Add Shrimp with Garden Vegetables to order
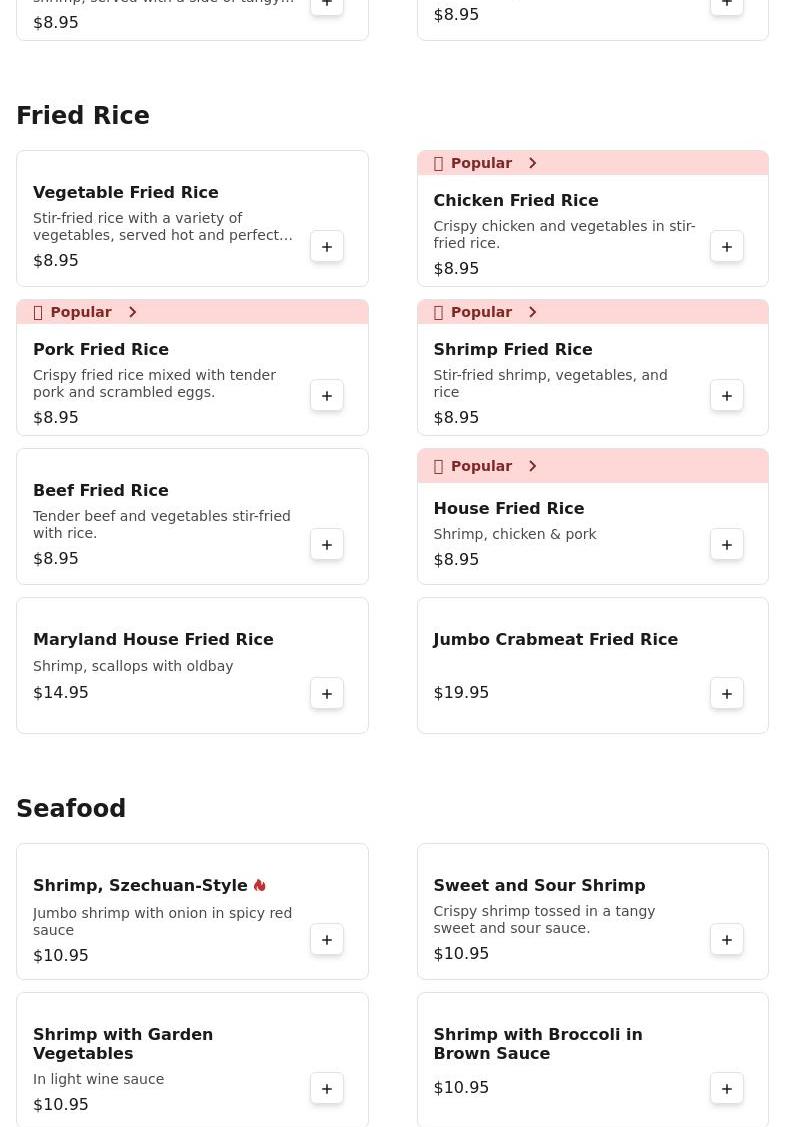The width and height of the screenshot is (785, 1127). pos(327,1089)
